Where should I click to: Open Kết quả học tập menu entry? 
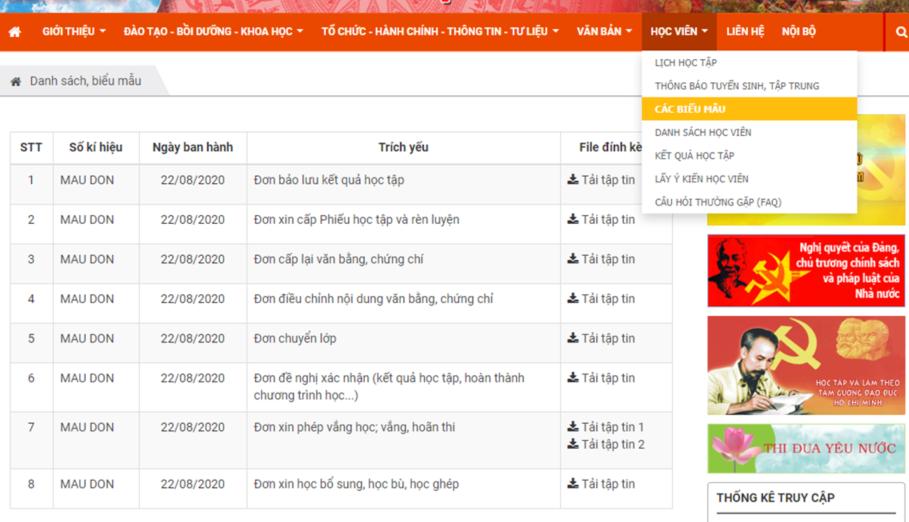coord(694,156)
